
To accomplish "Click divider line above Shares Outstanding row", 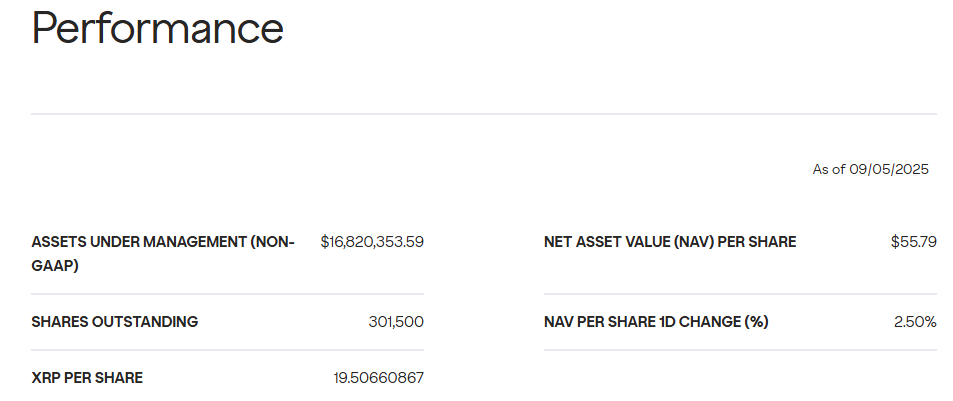I will tap(227, 294).
